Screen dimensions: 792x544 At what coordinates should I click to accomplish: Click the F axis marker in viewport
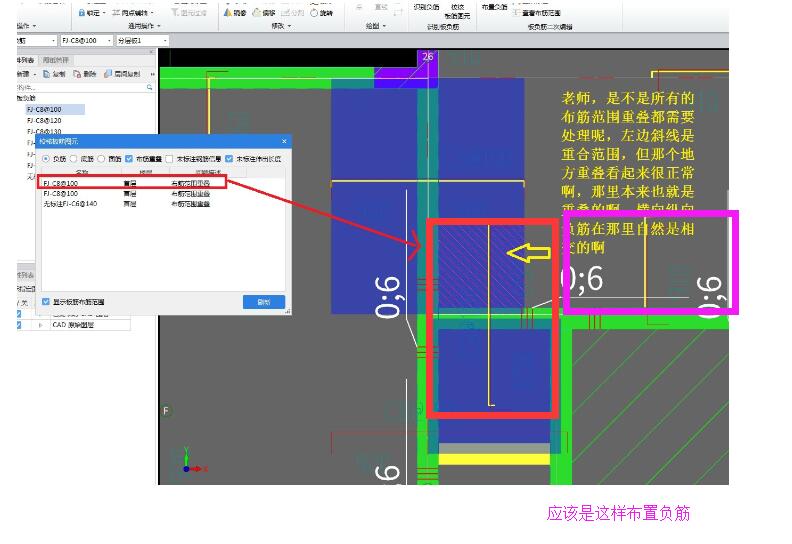[166, 411]
